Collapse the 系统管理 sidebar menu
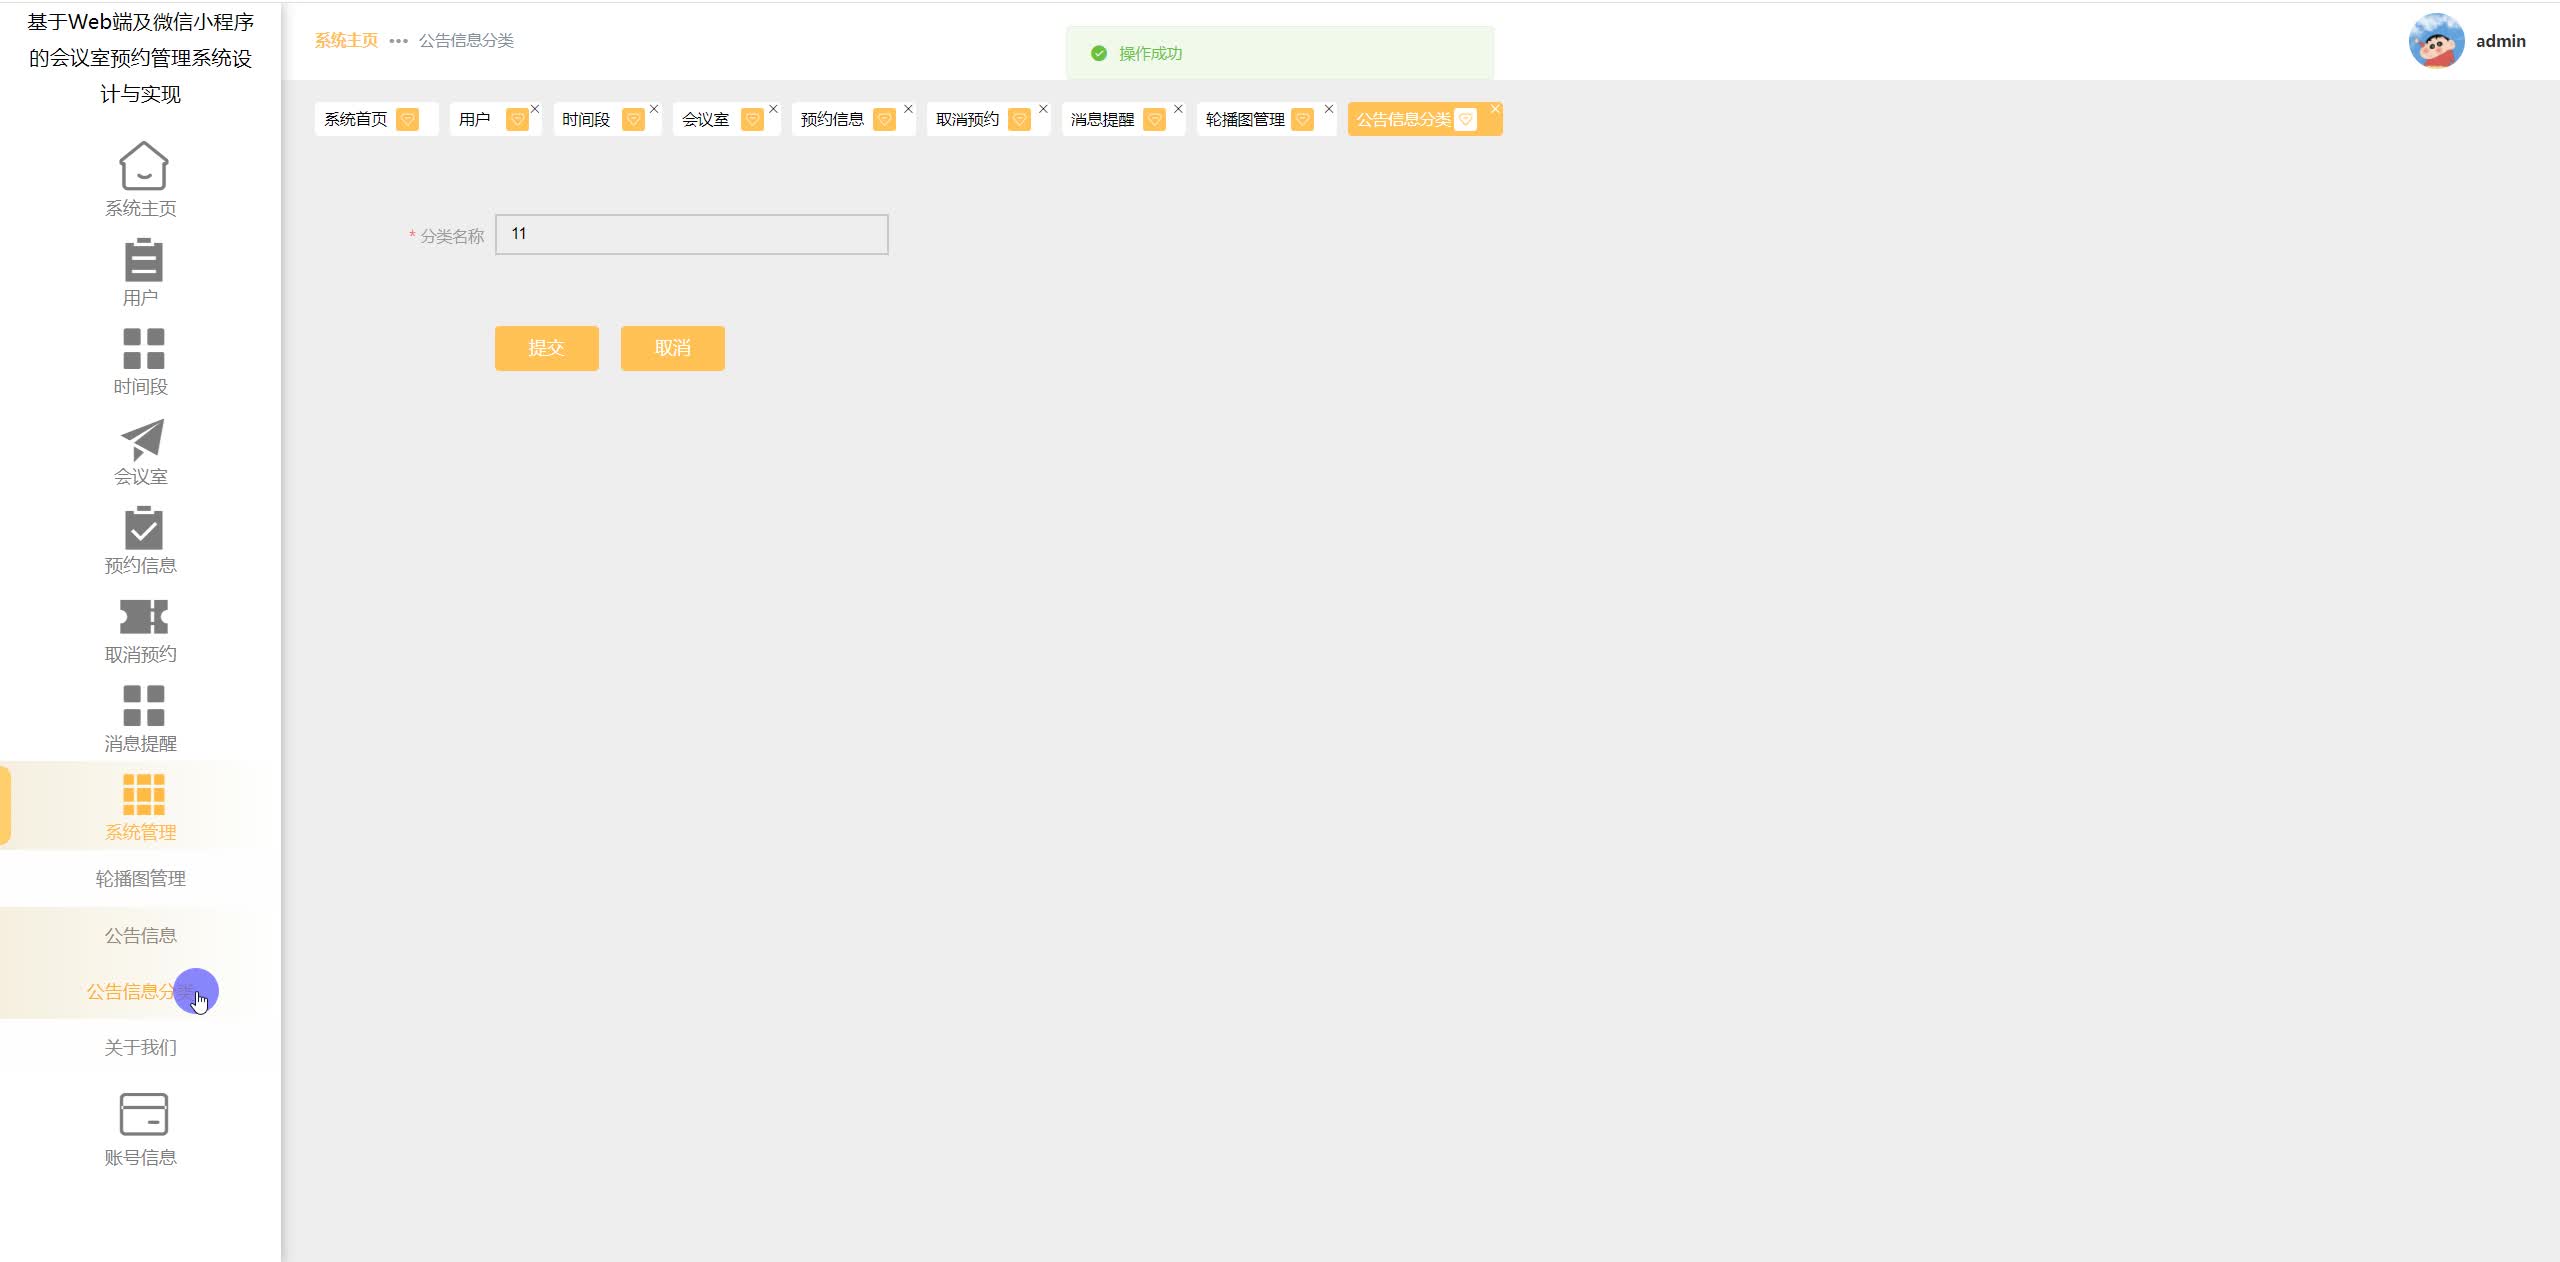This screenshot has height=1262, width=2560. 141,806
